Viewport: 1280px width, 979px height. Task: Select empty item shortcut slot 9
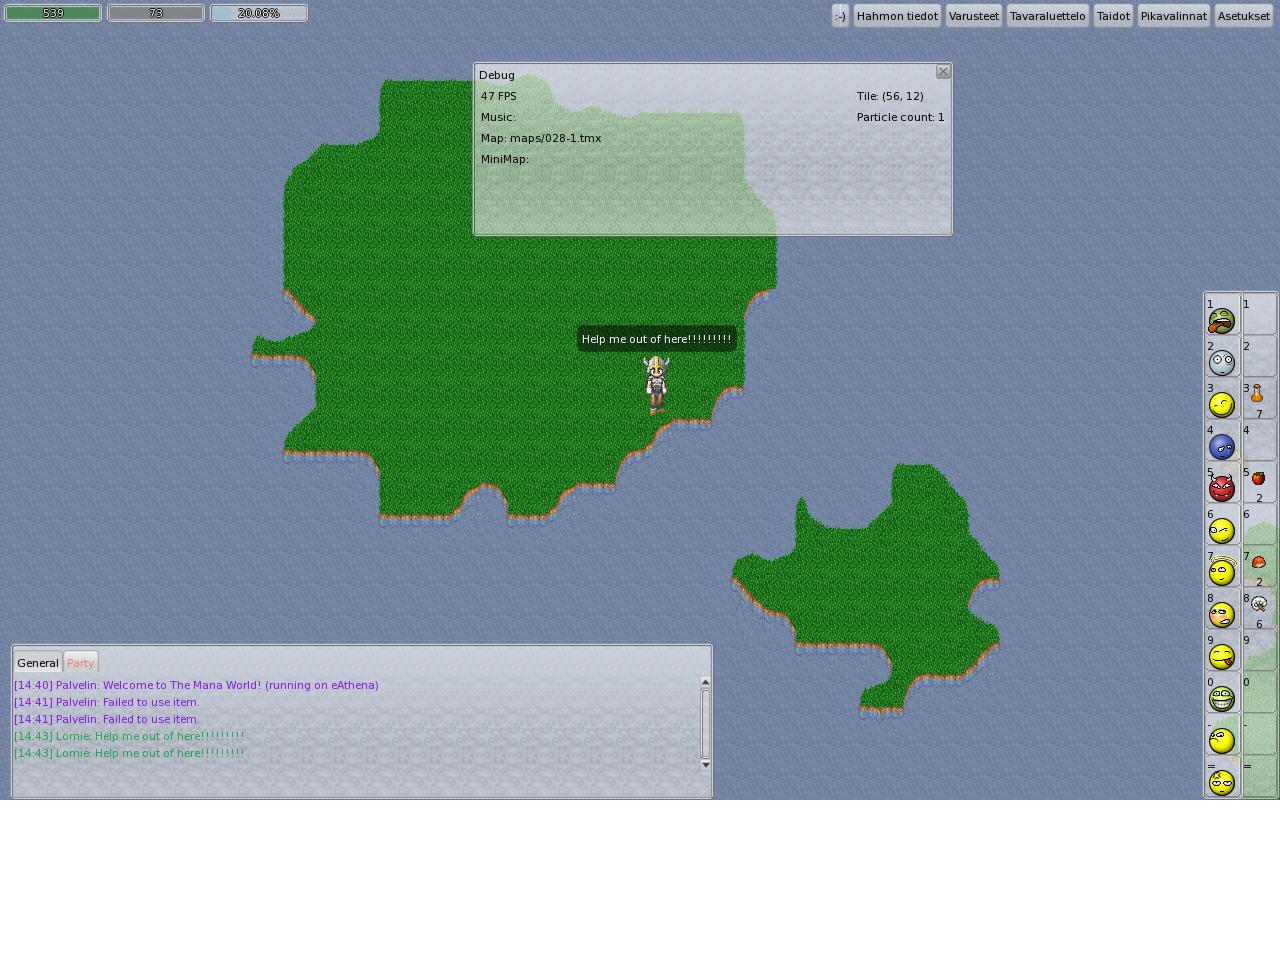point(1259,651)
